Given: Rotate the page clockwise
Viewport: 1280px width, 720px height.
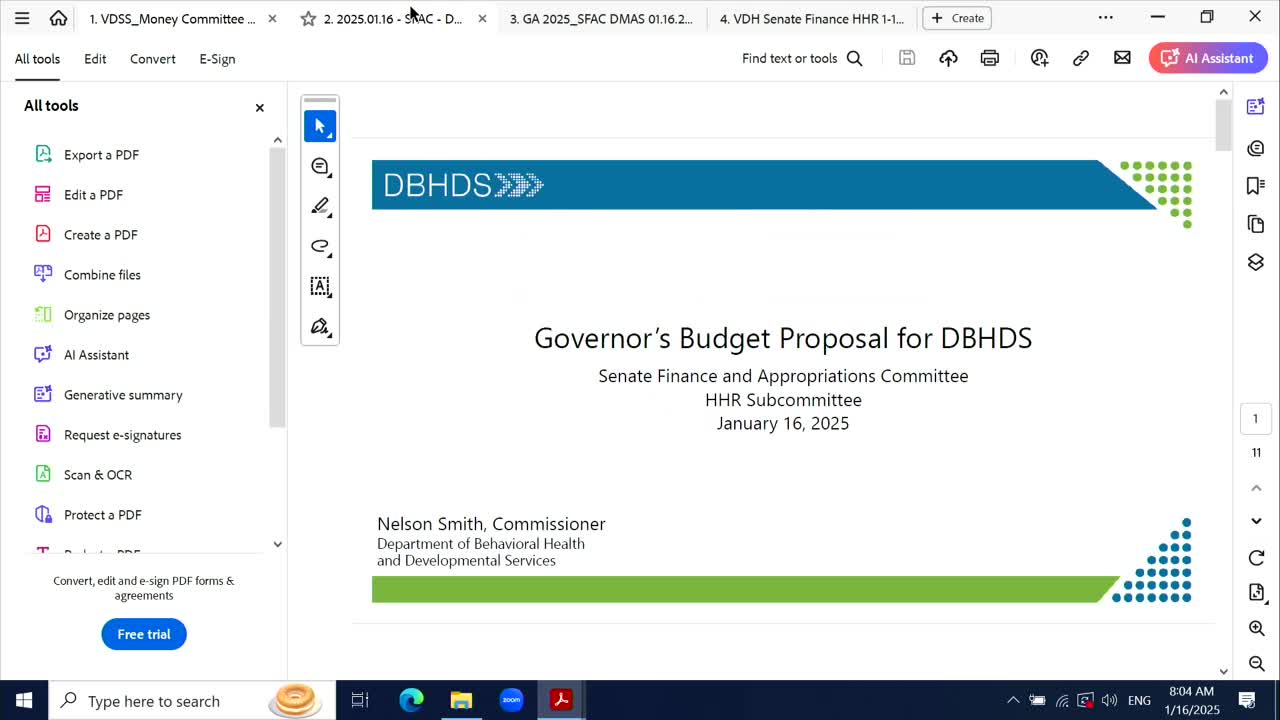Looking at the screenshot, I should [x=1256, y=558].
